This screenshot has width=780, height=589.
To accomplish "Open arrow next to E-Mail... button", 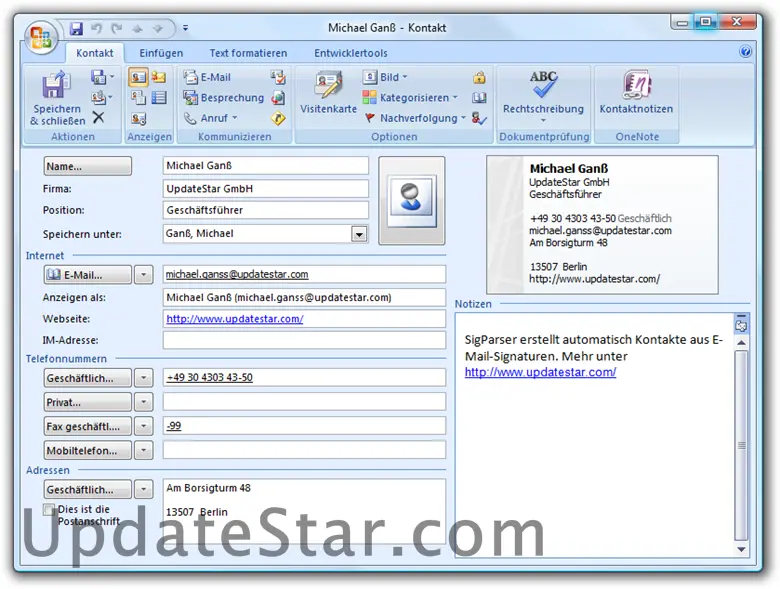I will [143, 275].
